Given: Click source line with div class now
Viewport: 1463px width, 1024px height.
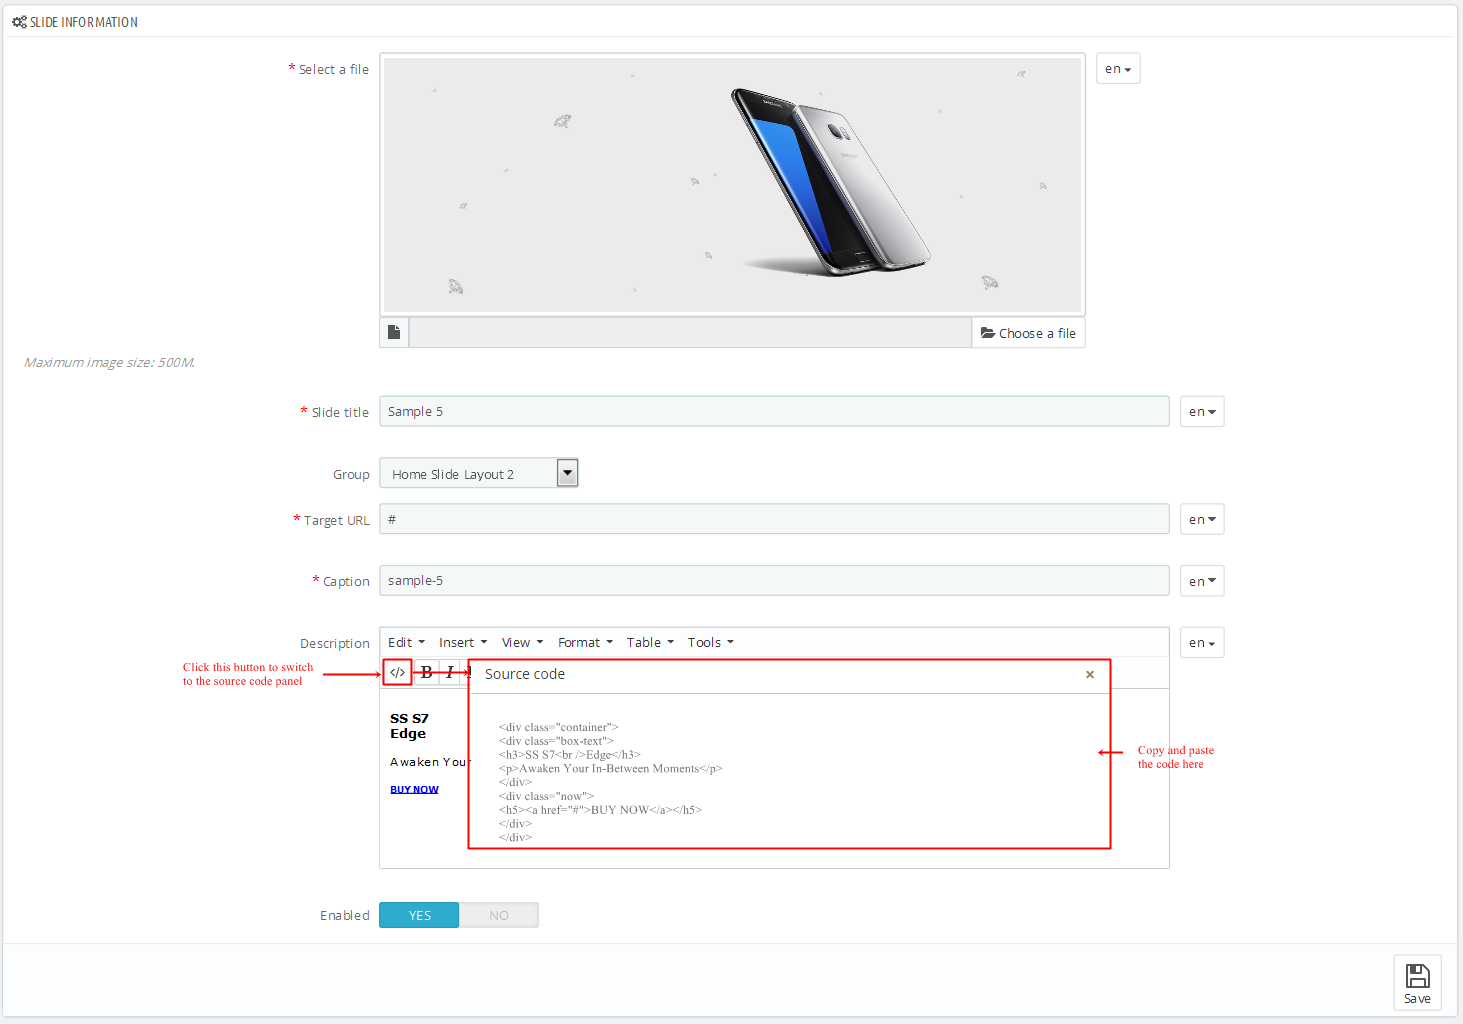Looking at the screenshot, I should (x=546, y=796).
